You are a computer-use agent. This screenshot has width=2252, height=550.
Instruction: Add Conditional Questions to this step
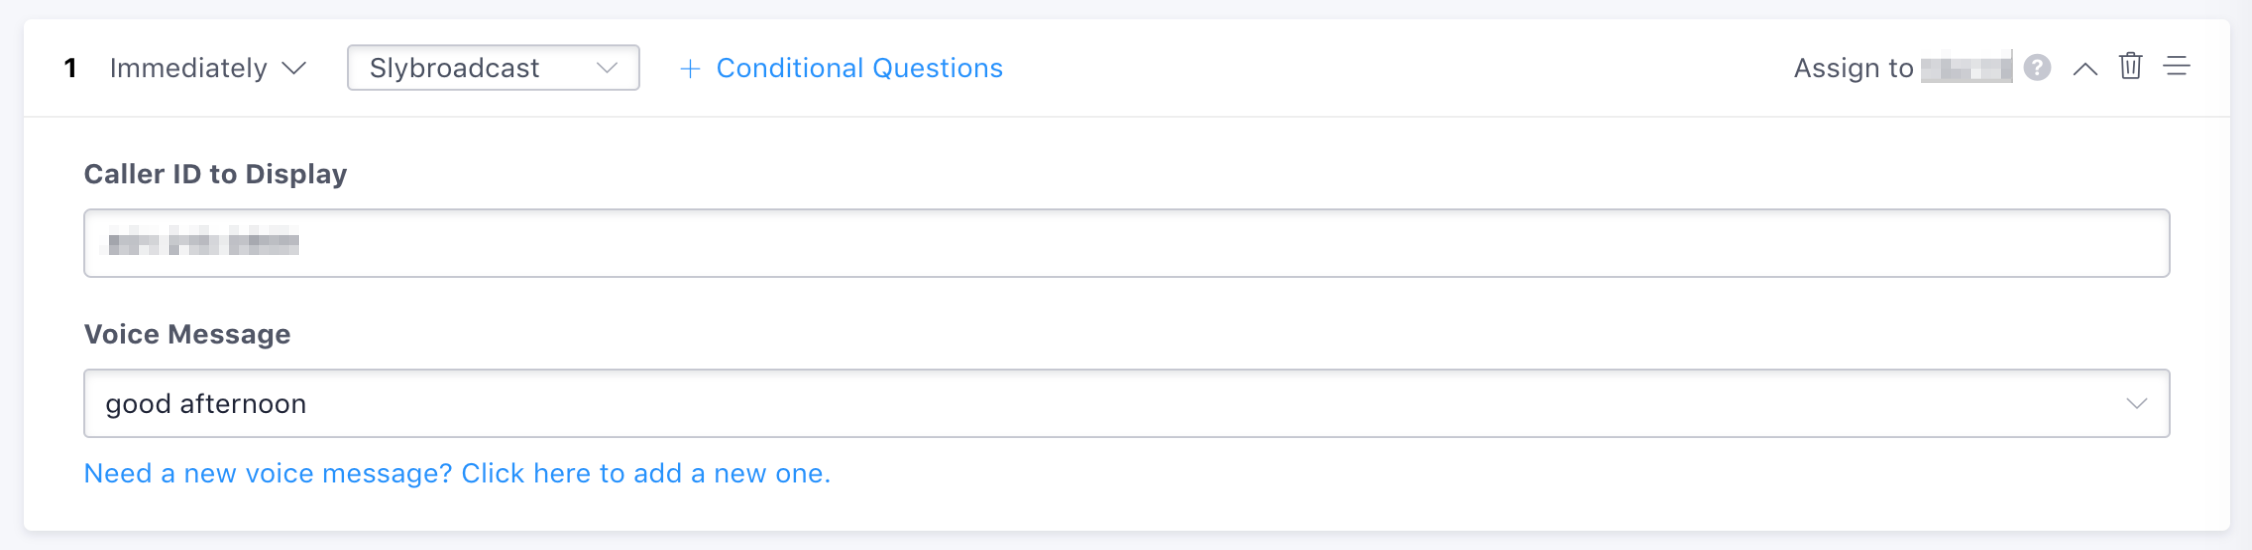coord(859,68)
